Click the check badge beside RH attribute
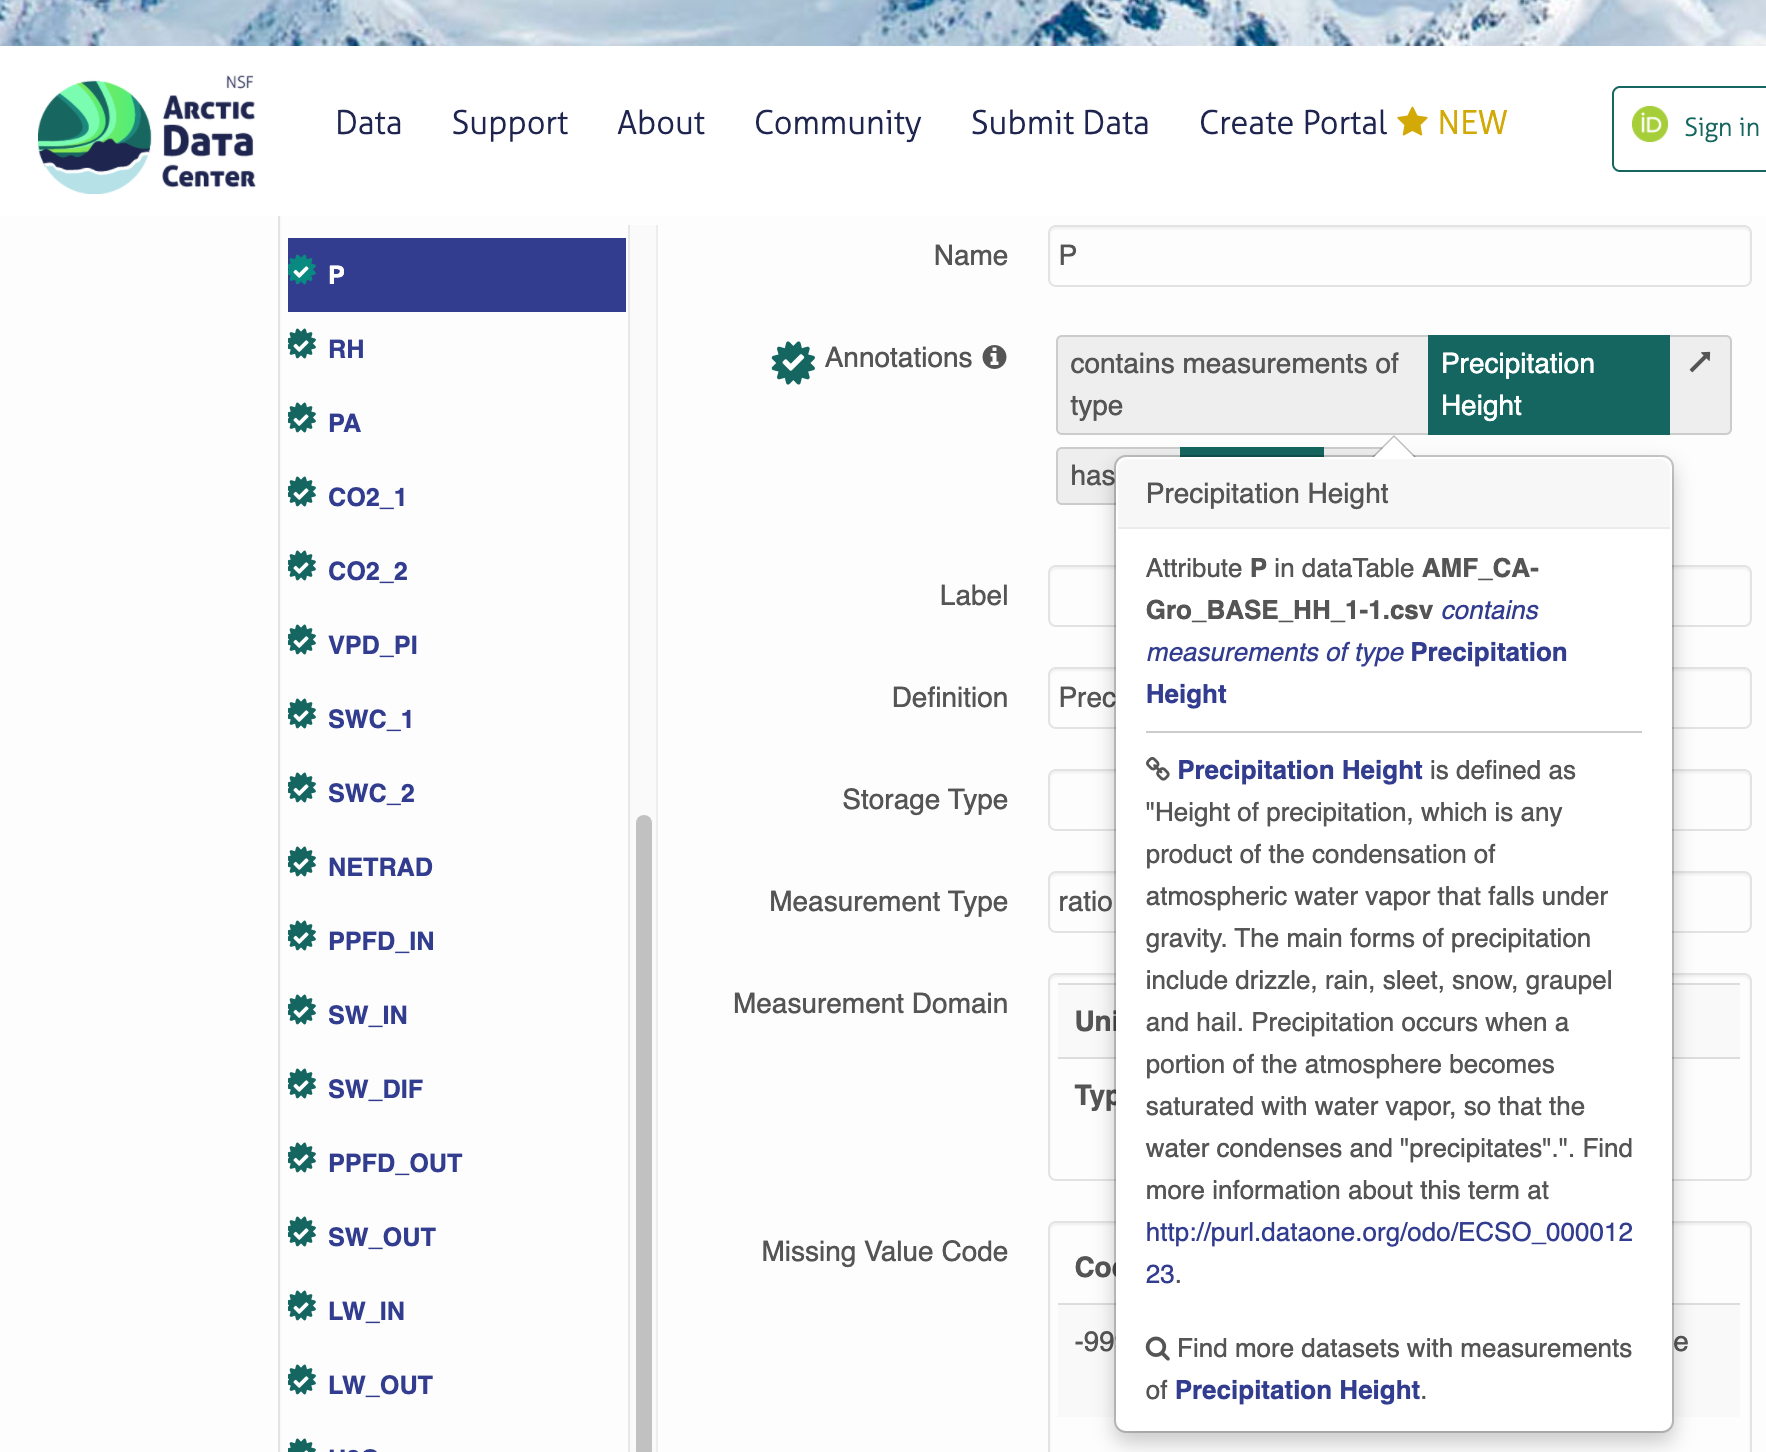The height and width of the screenshot is (1452, 1766). pyautogui.click(x=302, y=345)
